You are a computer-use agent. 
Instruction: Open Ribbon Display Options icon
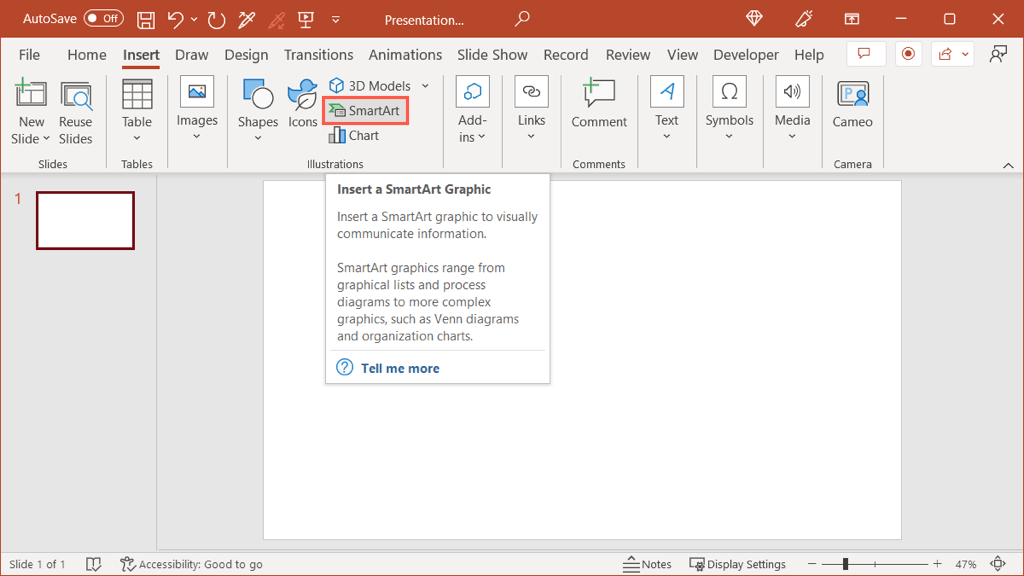pos(852,20)
